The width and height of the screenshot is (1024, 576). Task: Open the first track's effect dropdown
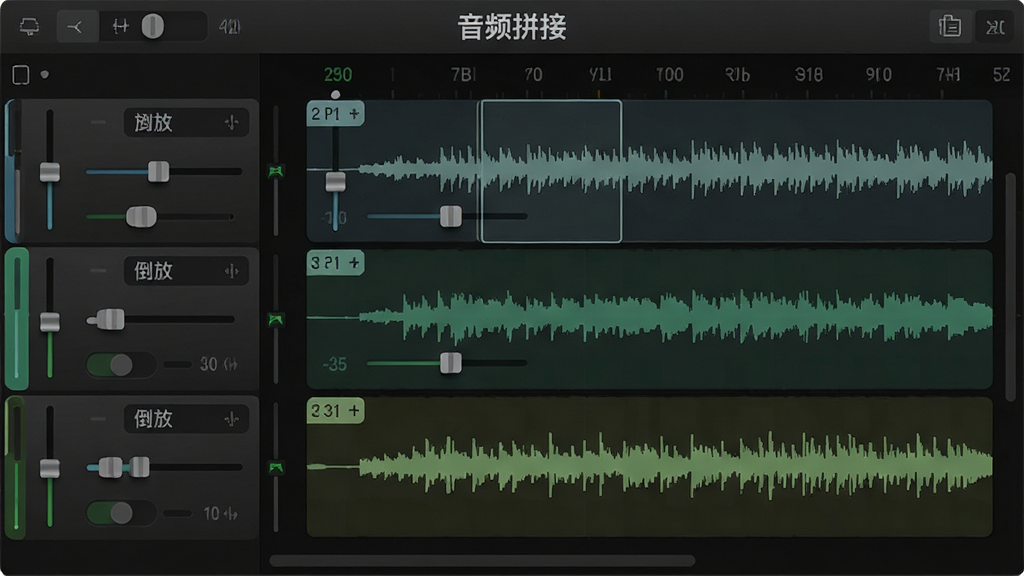[186, 122]
